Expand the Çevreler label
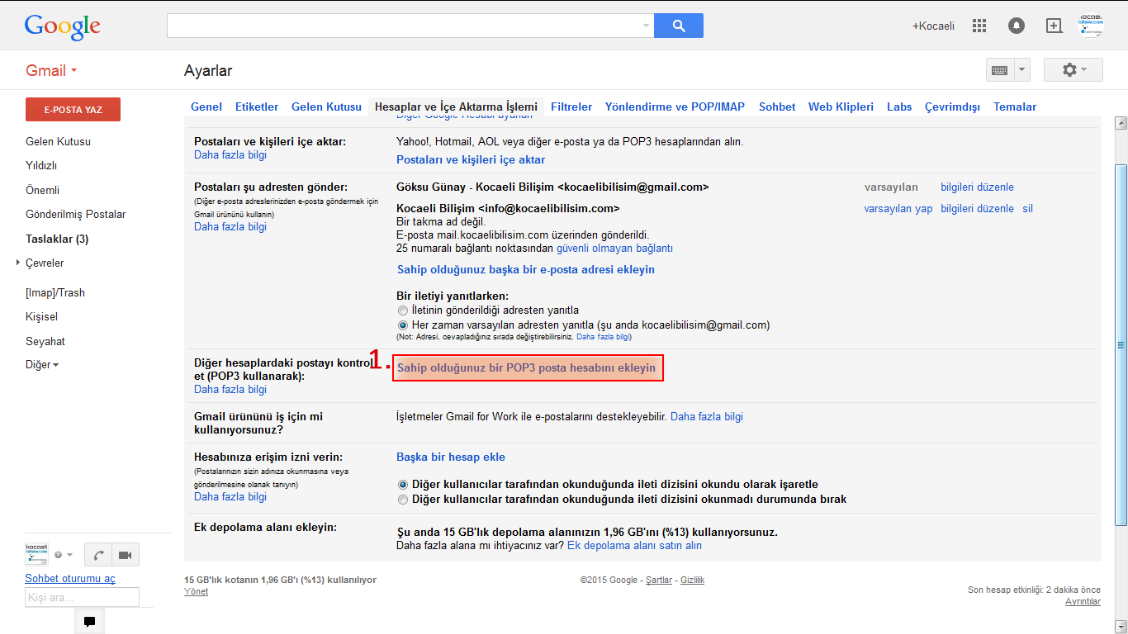The image size is (1128, 634). pos(18,263)
